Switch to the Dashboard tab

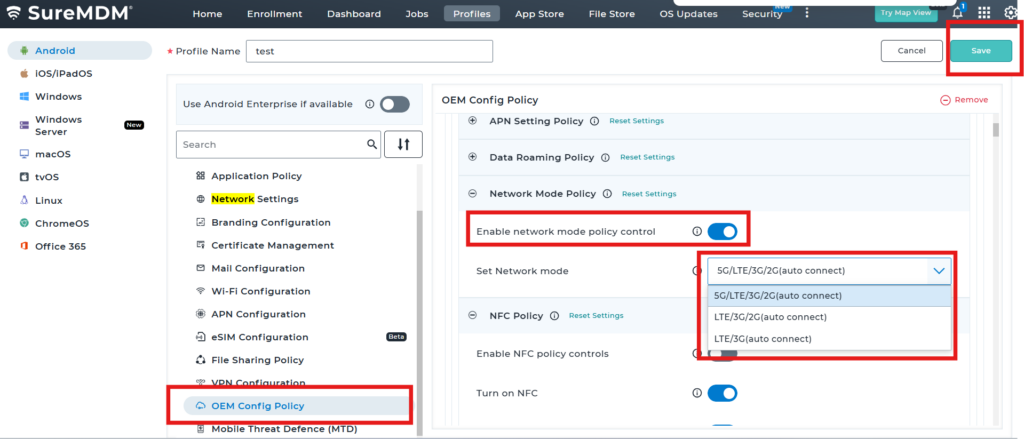click(x=354, y=14)
